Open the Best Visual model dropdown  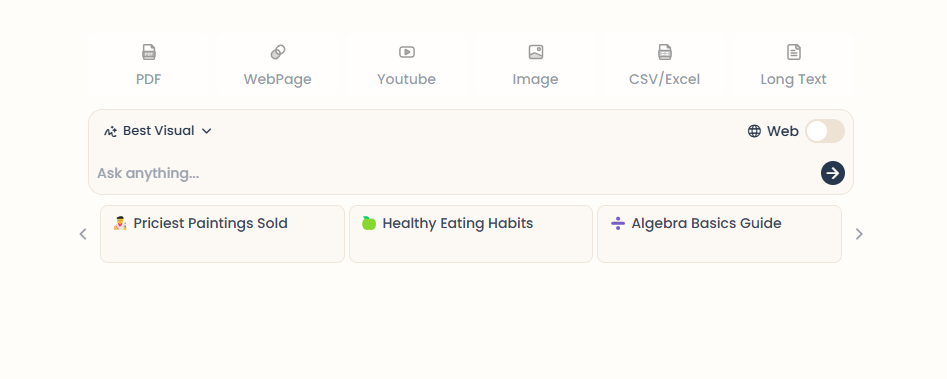coord(158,131)
